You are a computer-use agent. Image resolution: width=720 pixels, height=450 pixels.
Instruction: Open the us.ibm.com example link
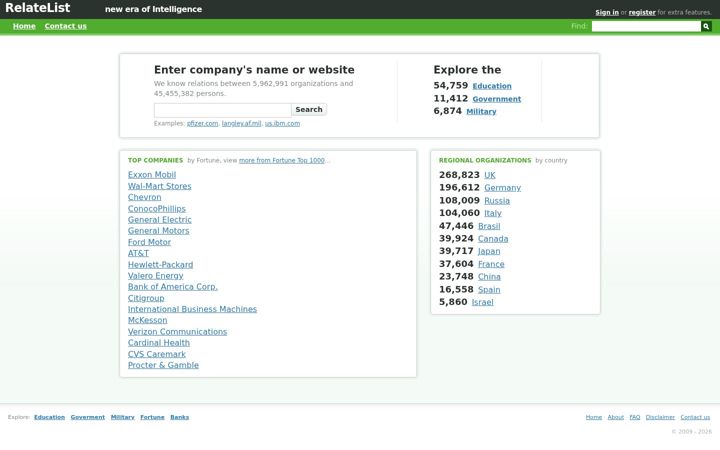coord(282,124)
